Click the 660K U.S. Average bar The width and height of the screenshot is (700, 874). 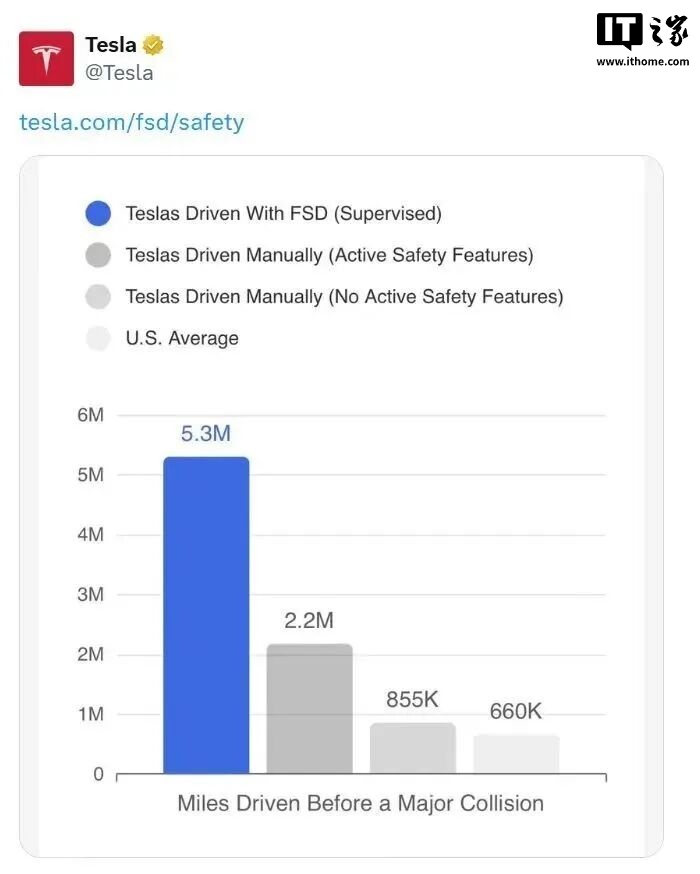[x=516, y=754]
